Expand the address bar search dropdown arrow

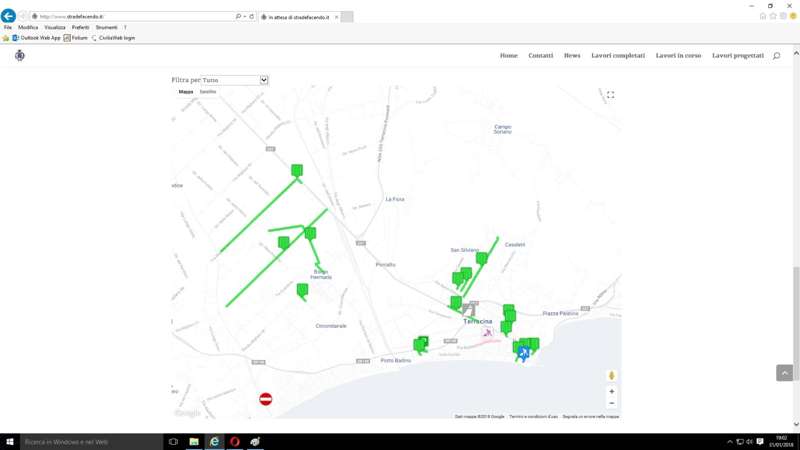245,17
